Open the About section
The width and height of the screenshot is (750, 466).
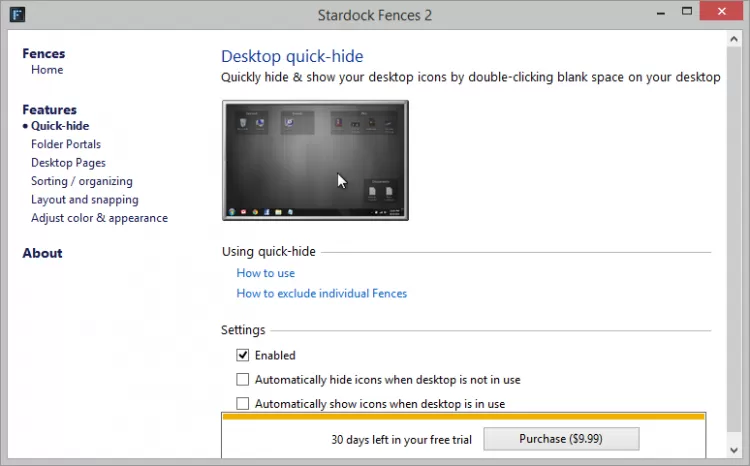click(x=43, y=253)
